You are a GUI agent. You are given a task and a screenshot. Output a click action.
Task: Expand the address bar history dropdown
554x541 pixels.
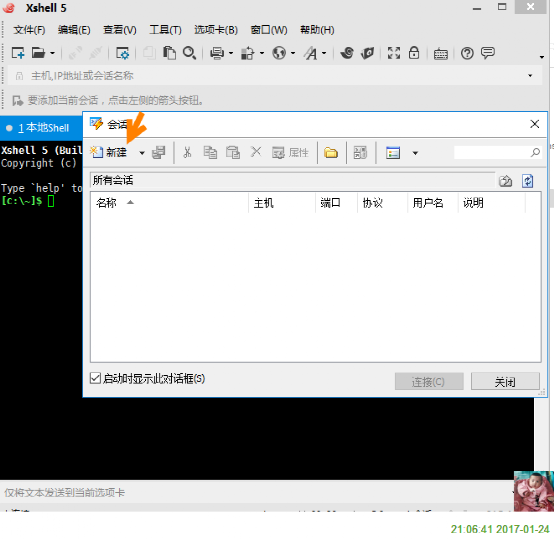coord(530,76)
